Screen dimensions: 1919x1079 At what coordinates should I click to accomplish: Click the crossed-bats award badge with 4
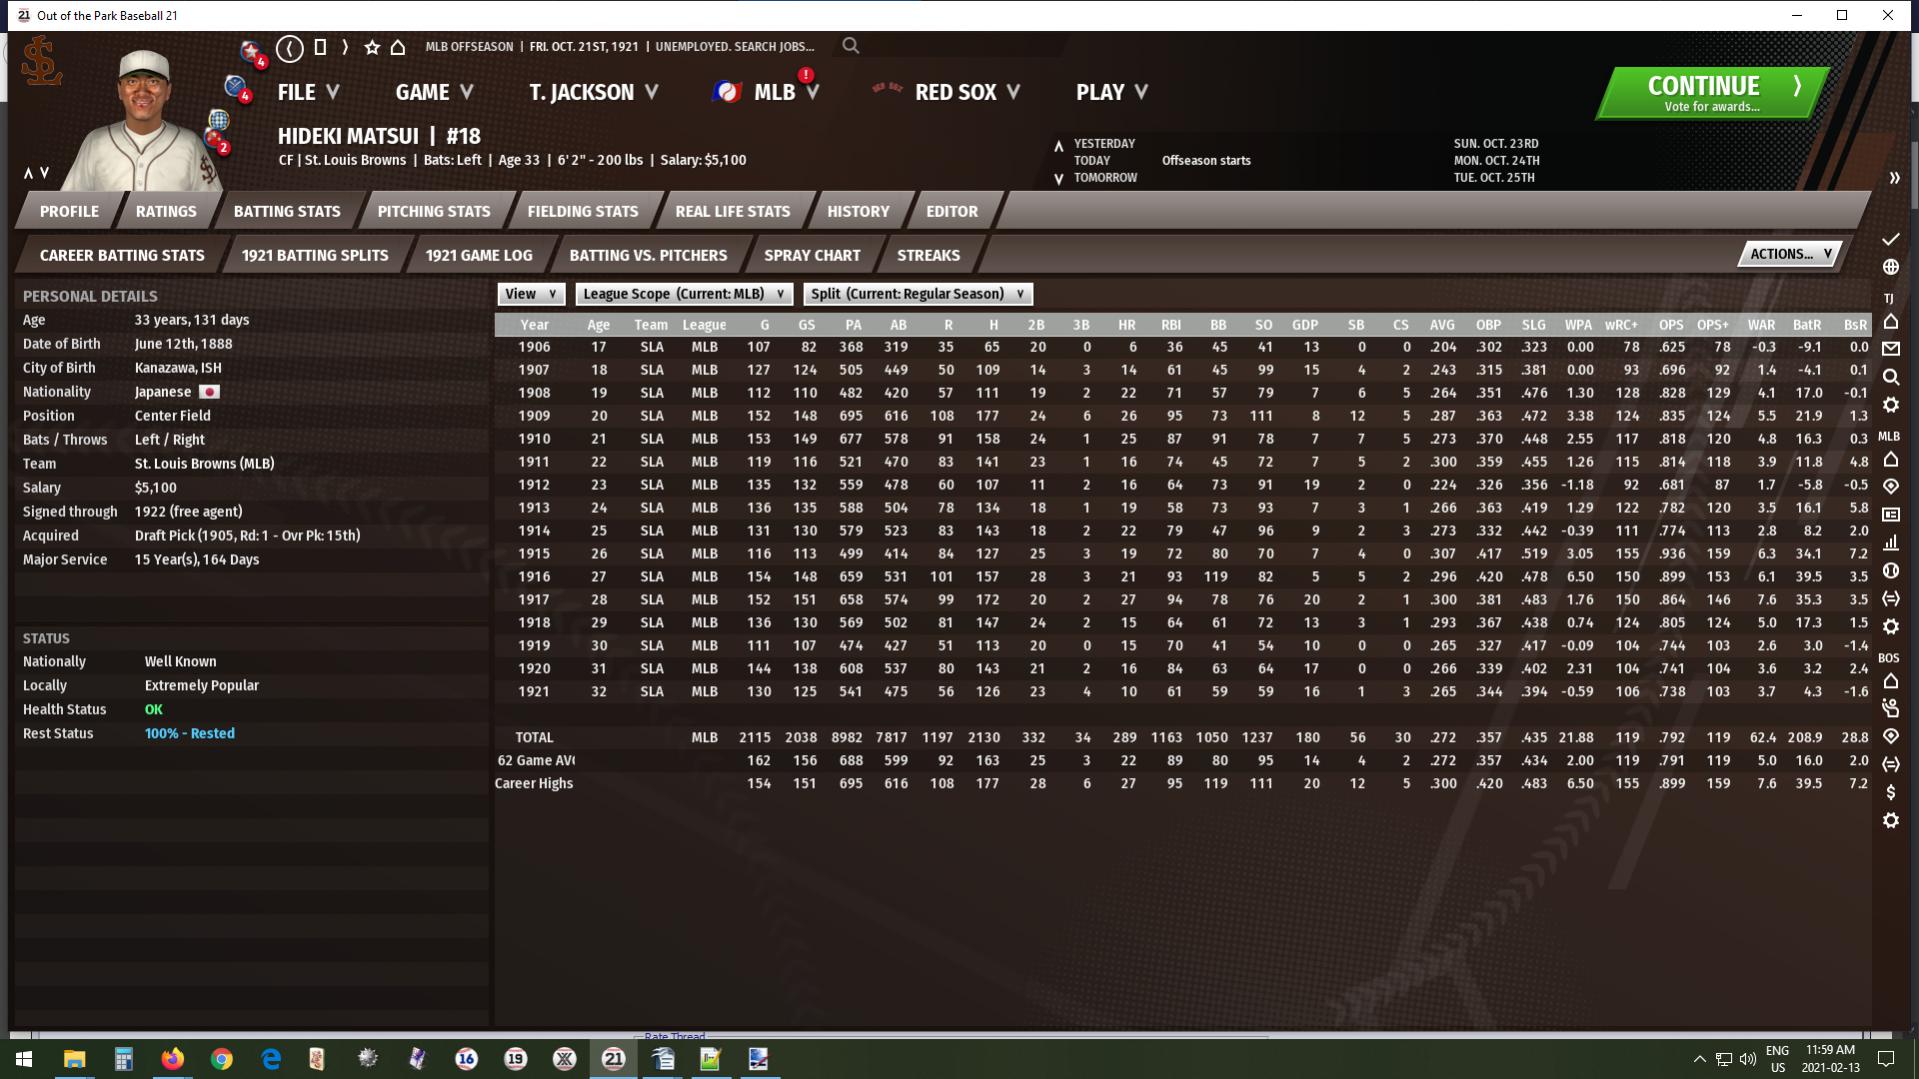point(238,89)
